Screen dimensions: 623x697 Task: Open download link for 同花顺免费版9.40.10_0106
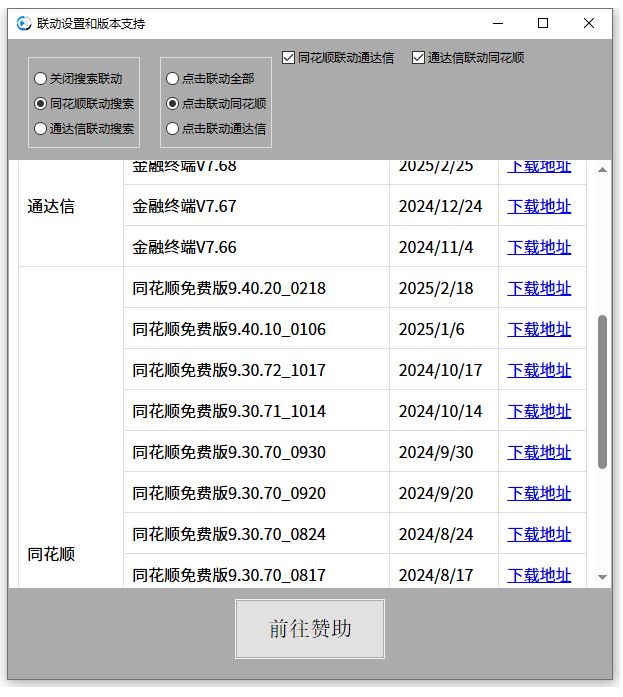[539, 329]
